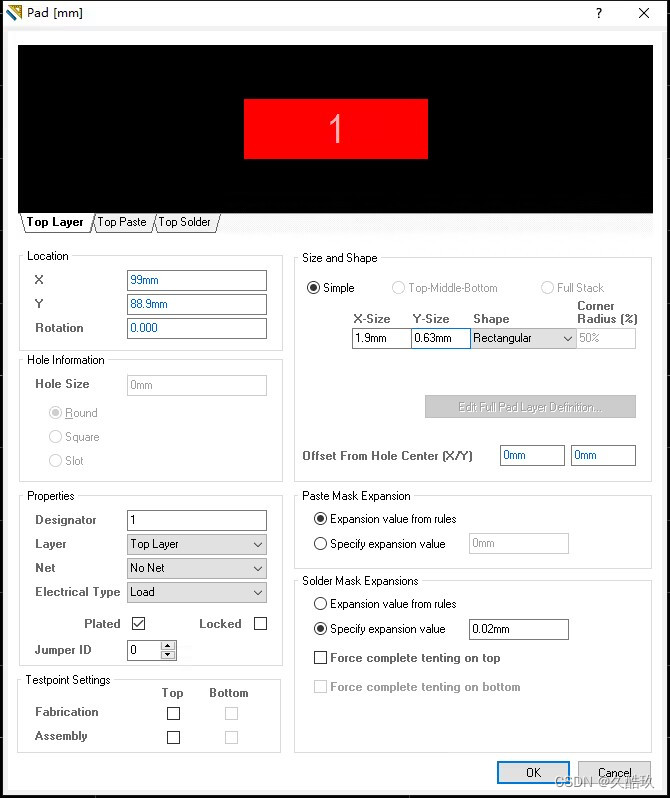
Task: Switch to the Top Solder tab
Action: [x=185, y=222]
